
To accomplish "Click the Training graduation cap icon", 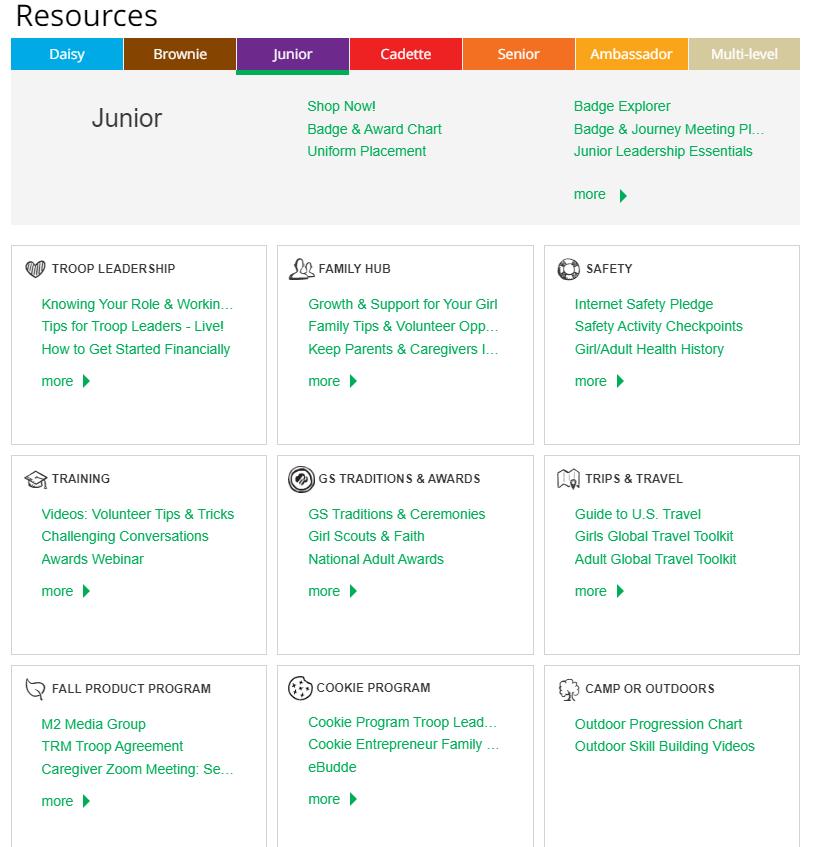I will click(x=35, y=479).
